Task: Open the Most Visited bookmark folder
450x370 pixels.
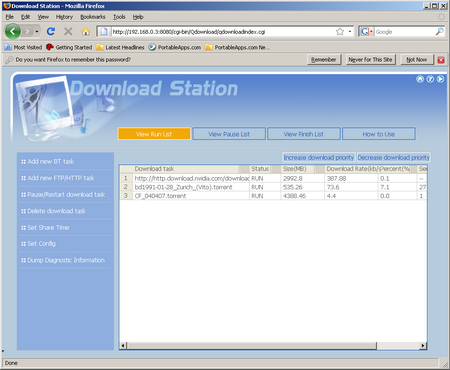Action: point(23,47)
